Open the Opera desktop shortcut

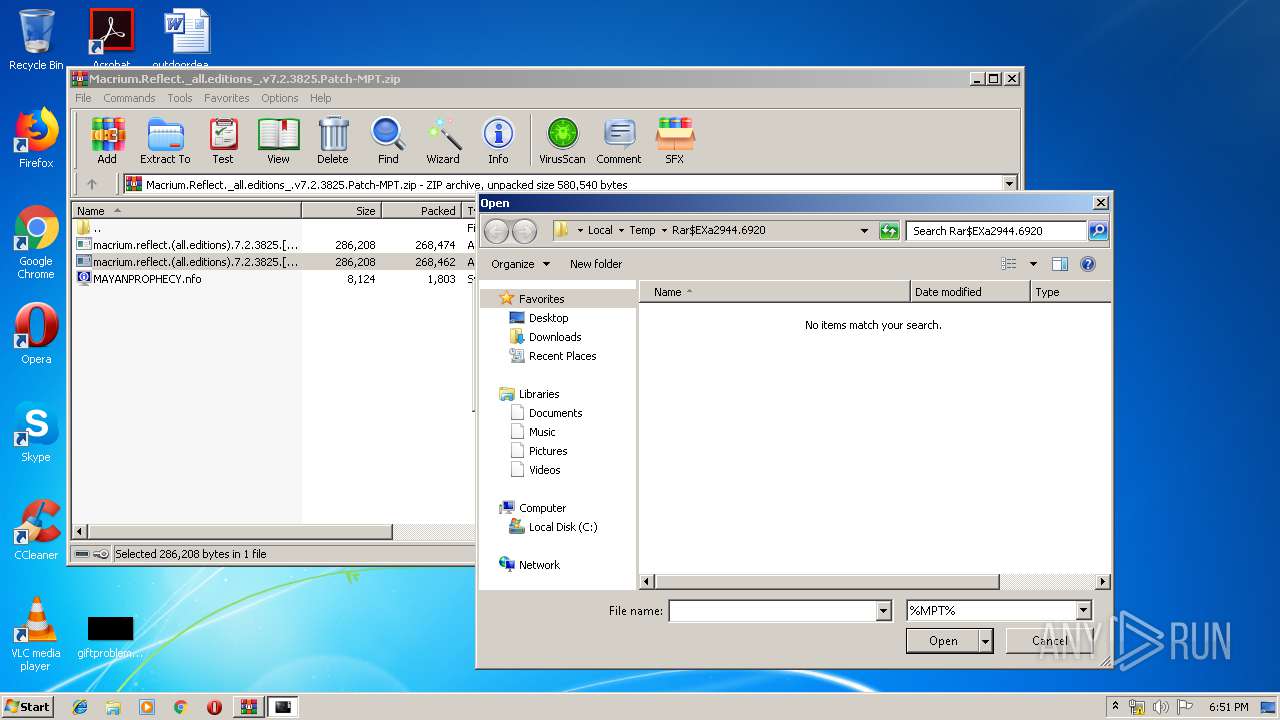[x=36, y=334]
